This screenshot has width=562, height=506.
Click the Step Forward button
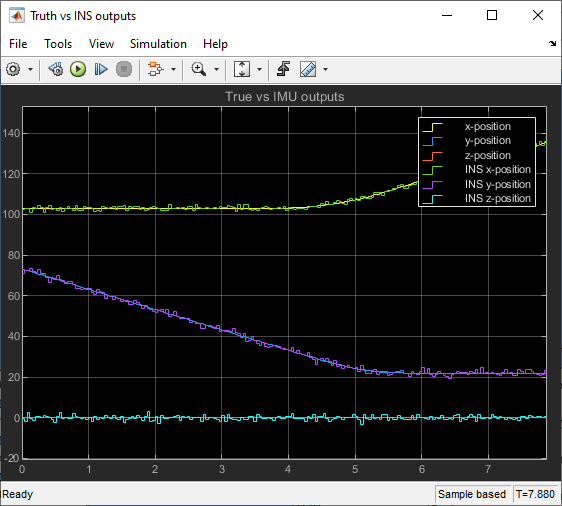(x=101, y=69)
